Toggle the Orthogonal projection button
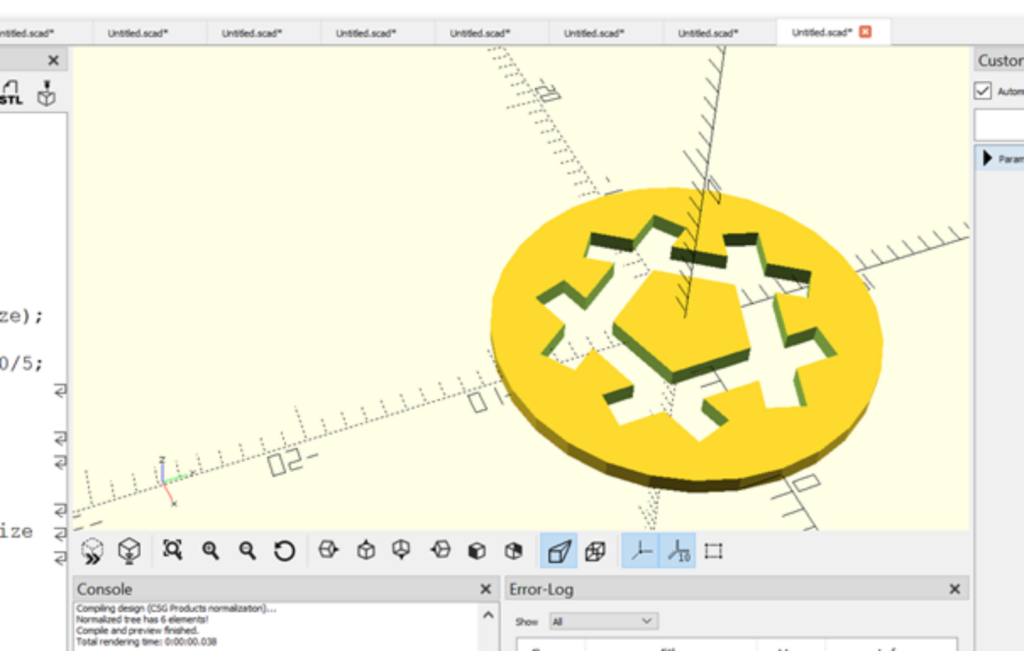The image size is (1024, 651). [595, 550]
